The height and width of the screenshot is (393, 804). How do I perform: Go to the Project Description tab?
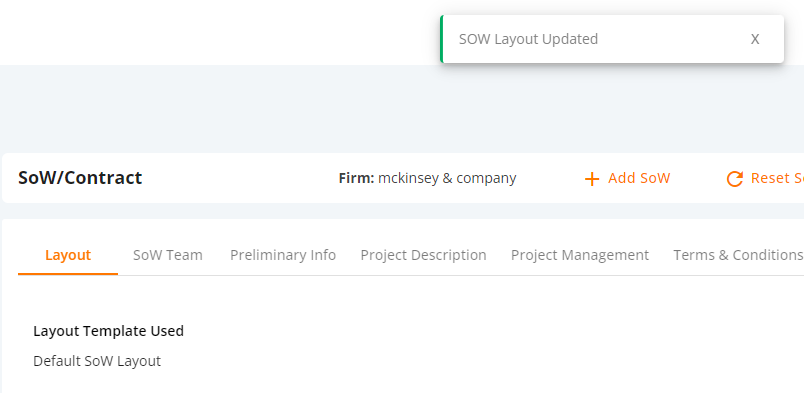[424, 255]
